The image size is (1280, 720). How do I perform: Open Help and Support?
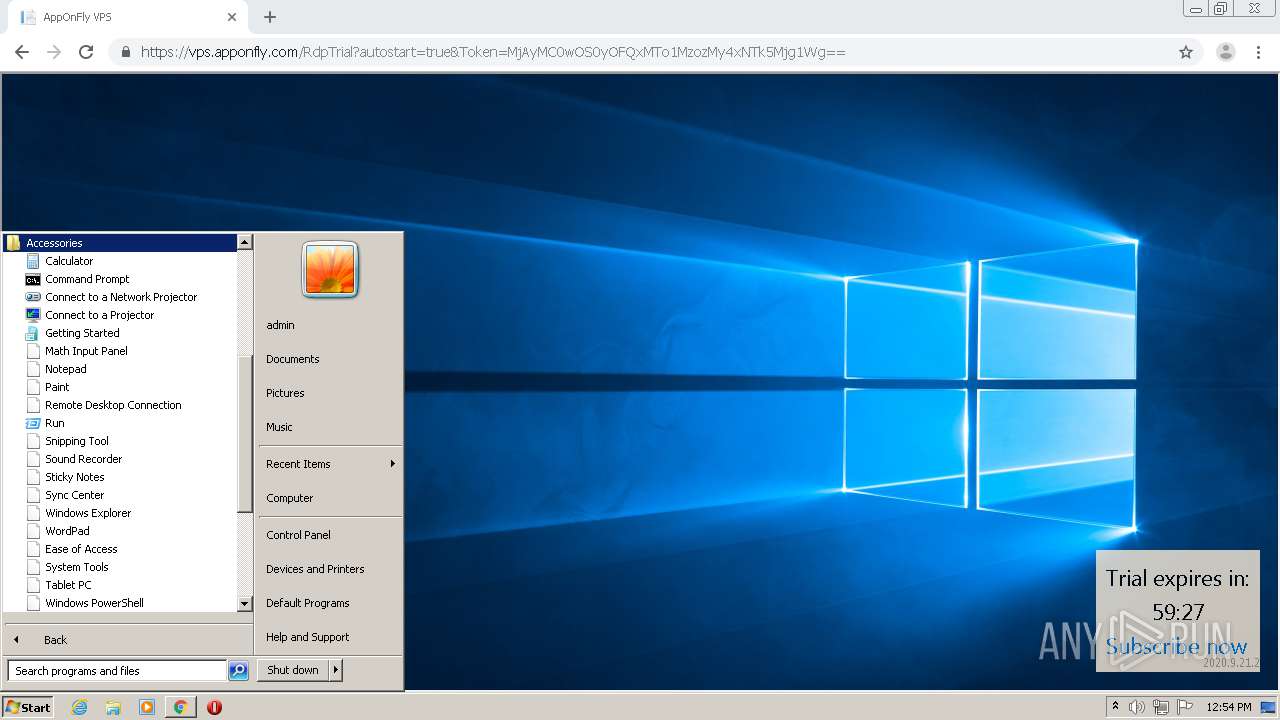pyautogui.click(x=308, y=637)
